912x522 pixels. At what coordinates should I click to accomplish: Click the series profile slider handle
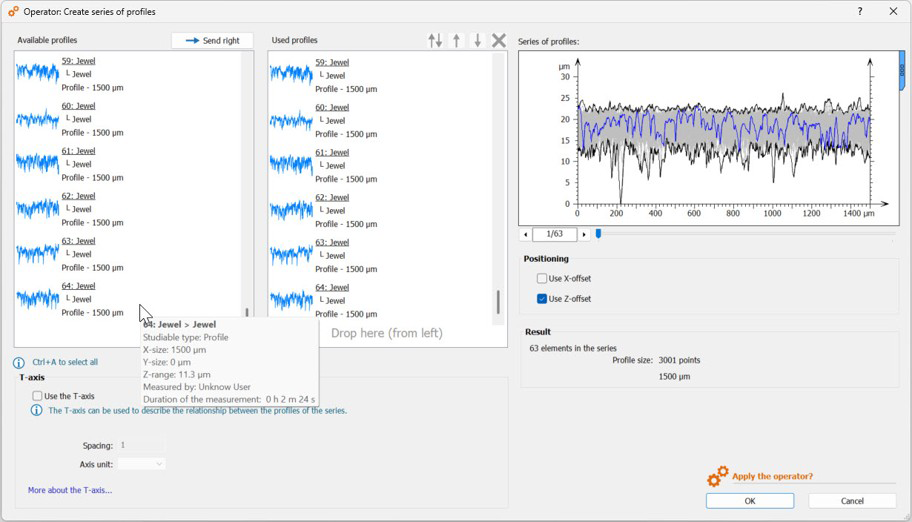coord(598,234)
